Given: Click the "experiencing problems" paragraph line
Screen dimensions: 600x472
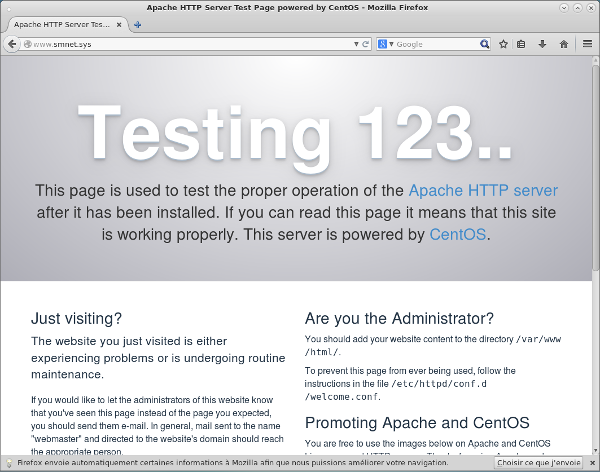Looking at the screenshot, I should pyautogui.click(x=158, y=358).
